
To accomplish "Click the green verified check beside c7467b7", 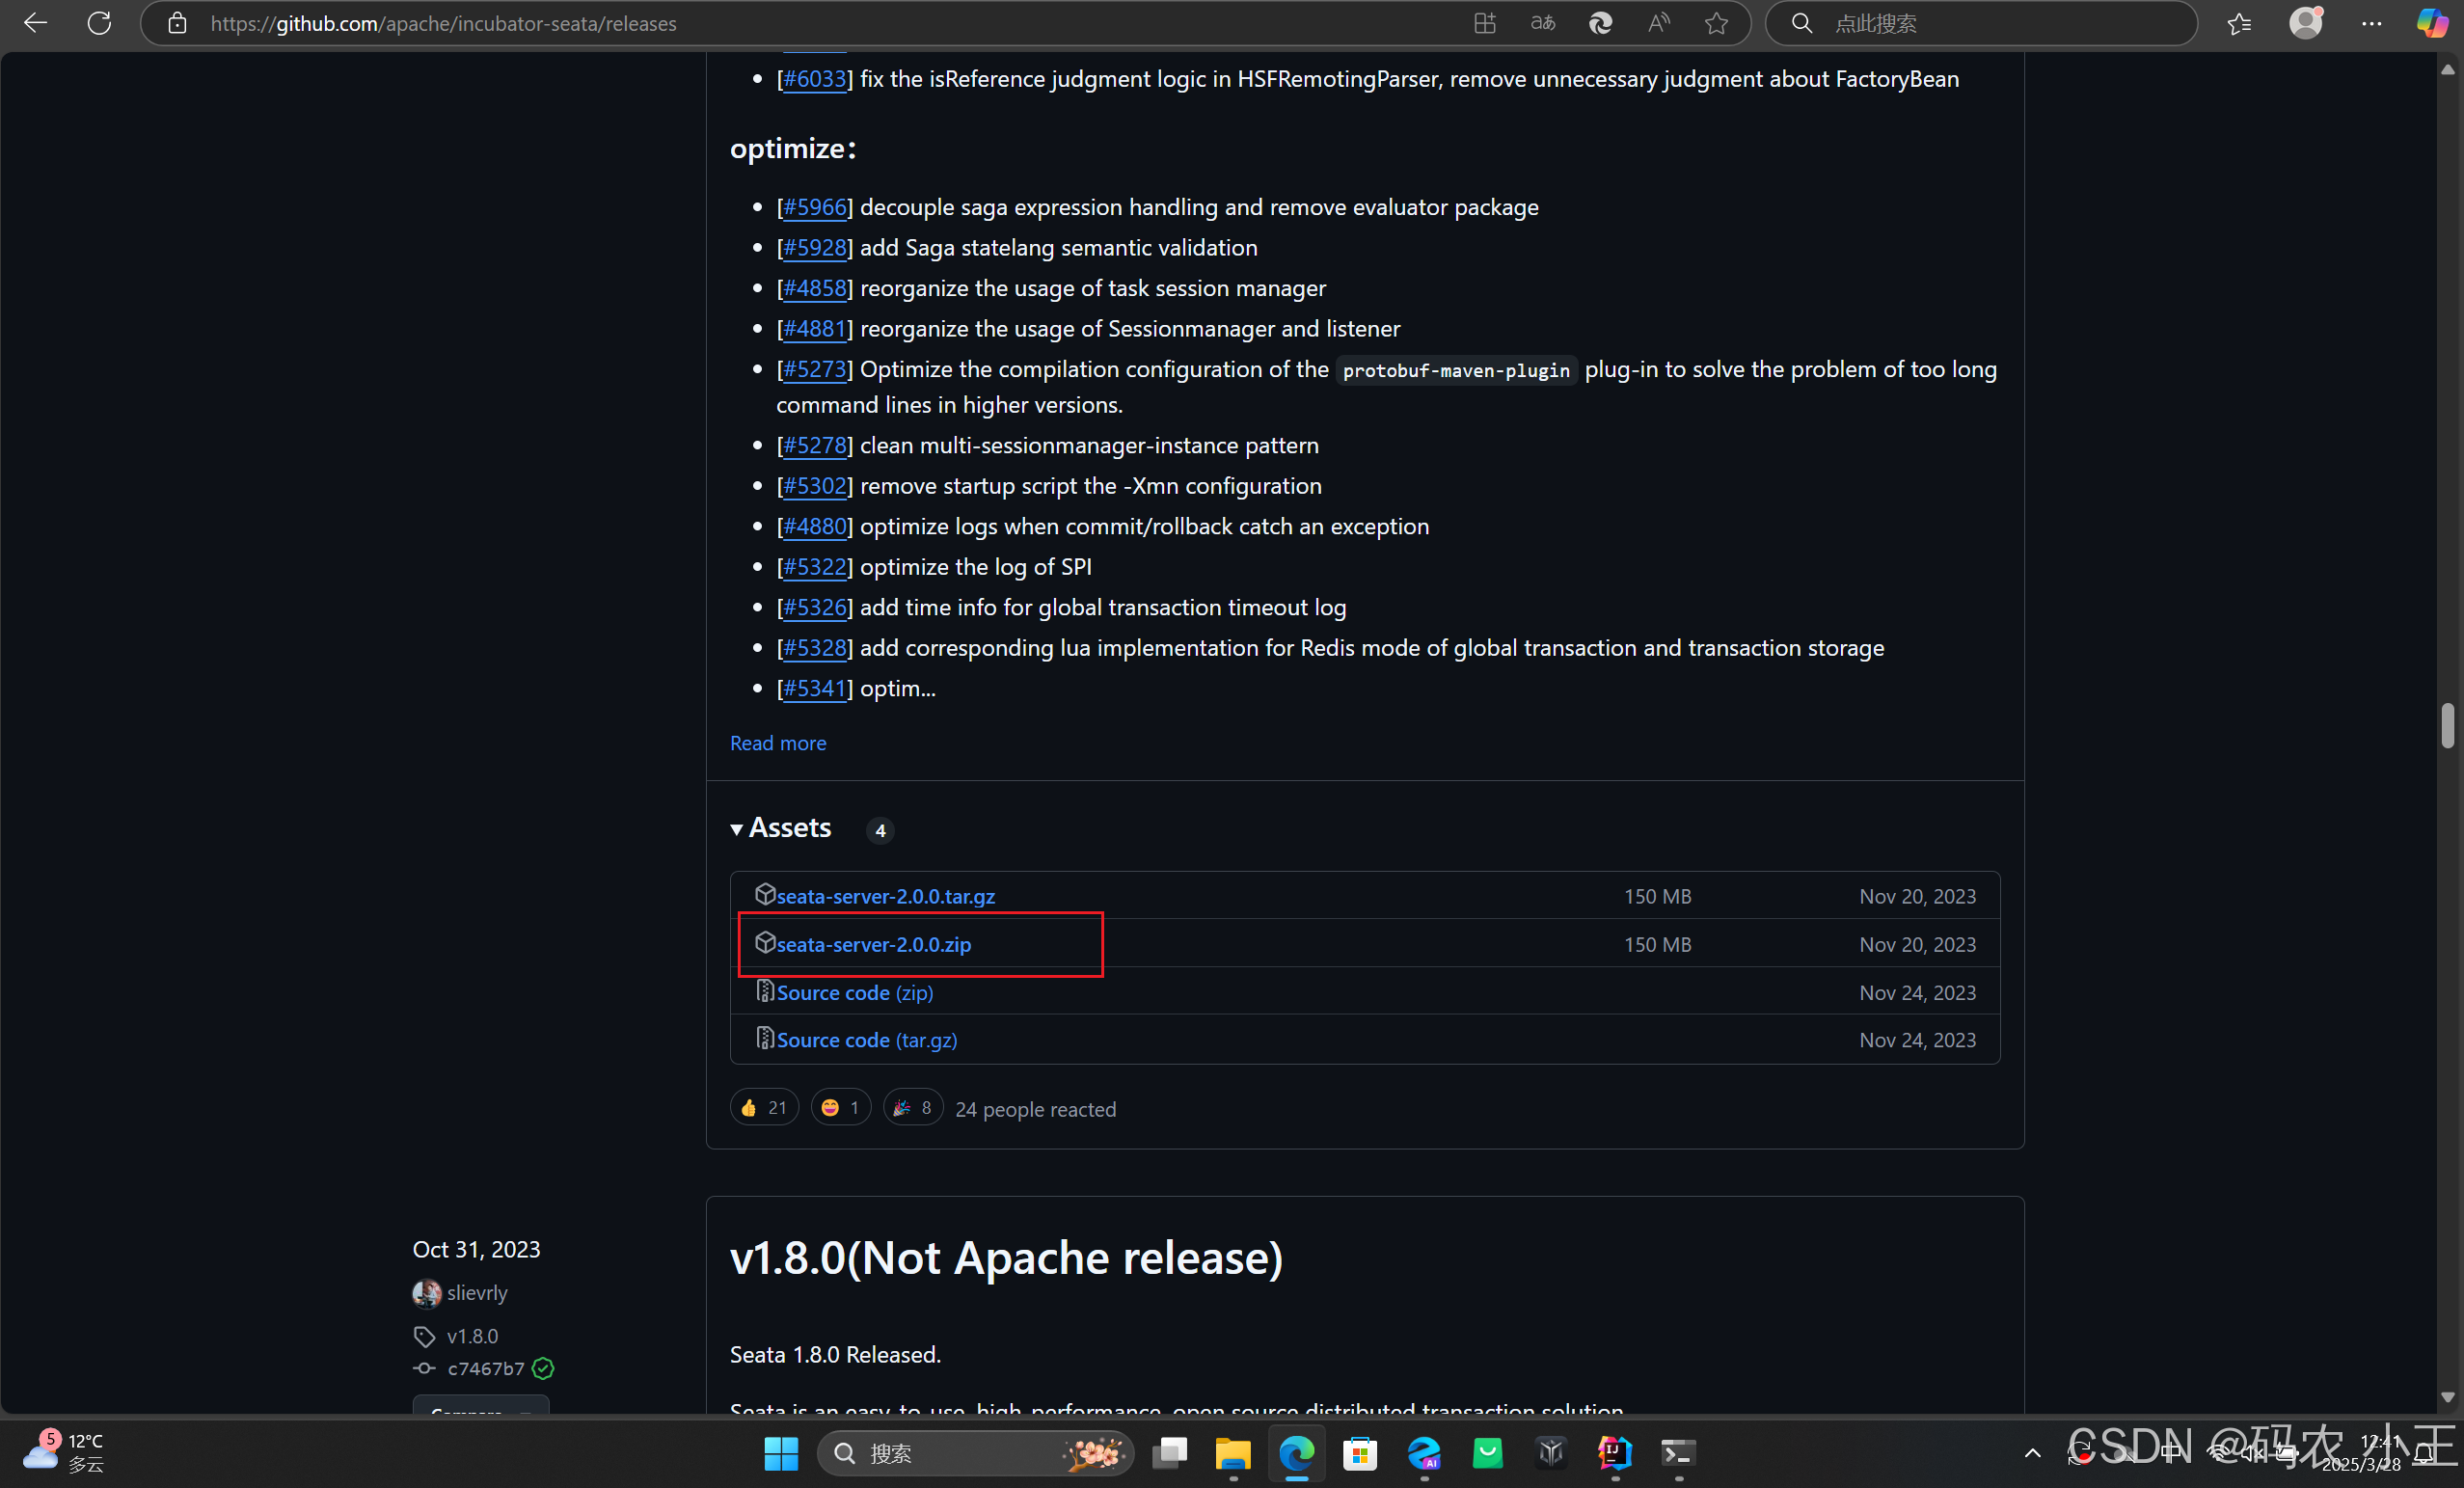I will [x=543, y=1368].
